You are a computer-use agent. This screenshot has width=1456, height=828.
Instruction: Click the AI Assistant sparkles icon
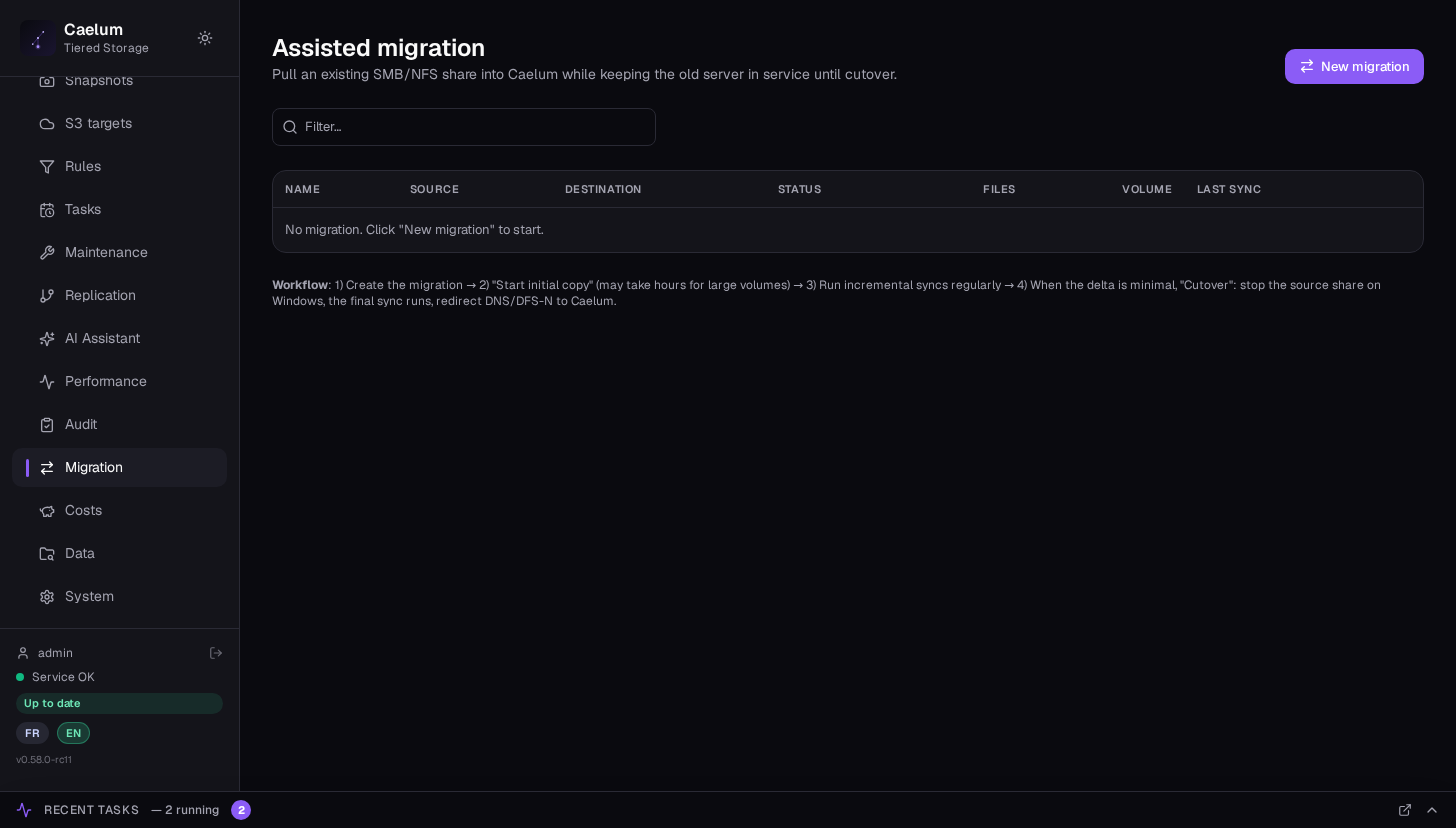pos(47,339)
